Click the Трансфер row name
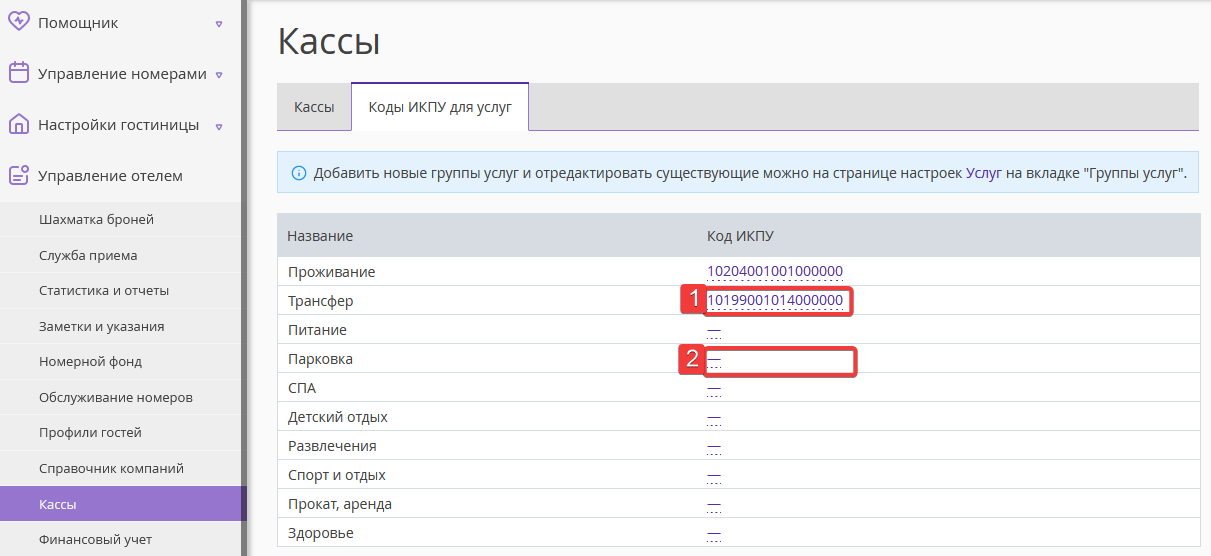Screen dimensions: 1211x556 (320, 301)
